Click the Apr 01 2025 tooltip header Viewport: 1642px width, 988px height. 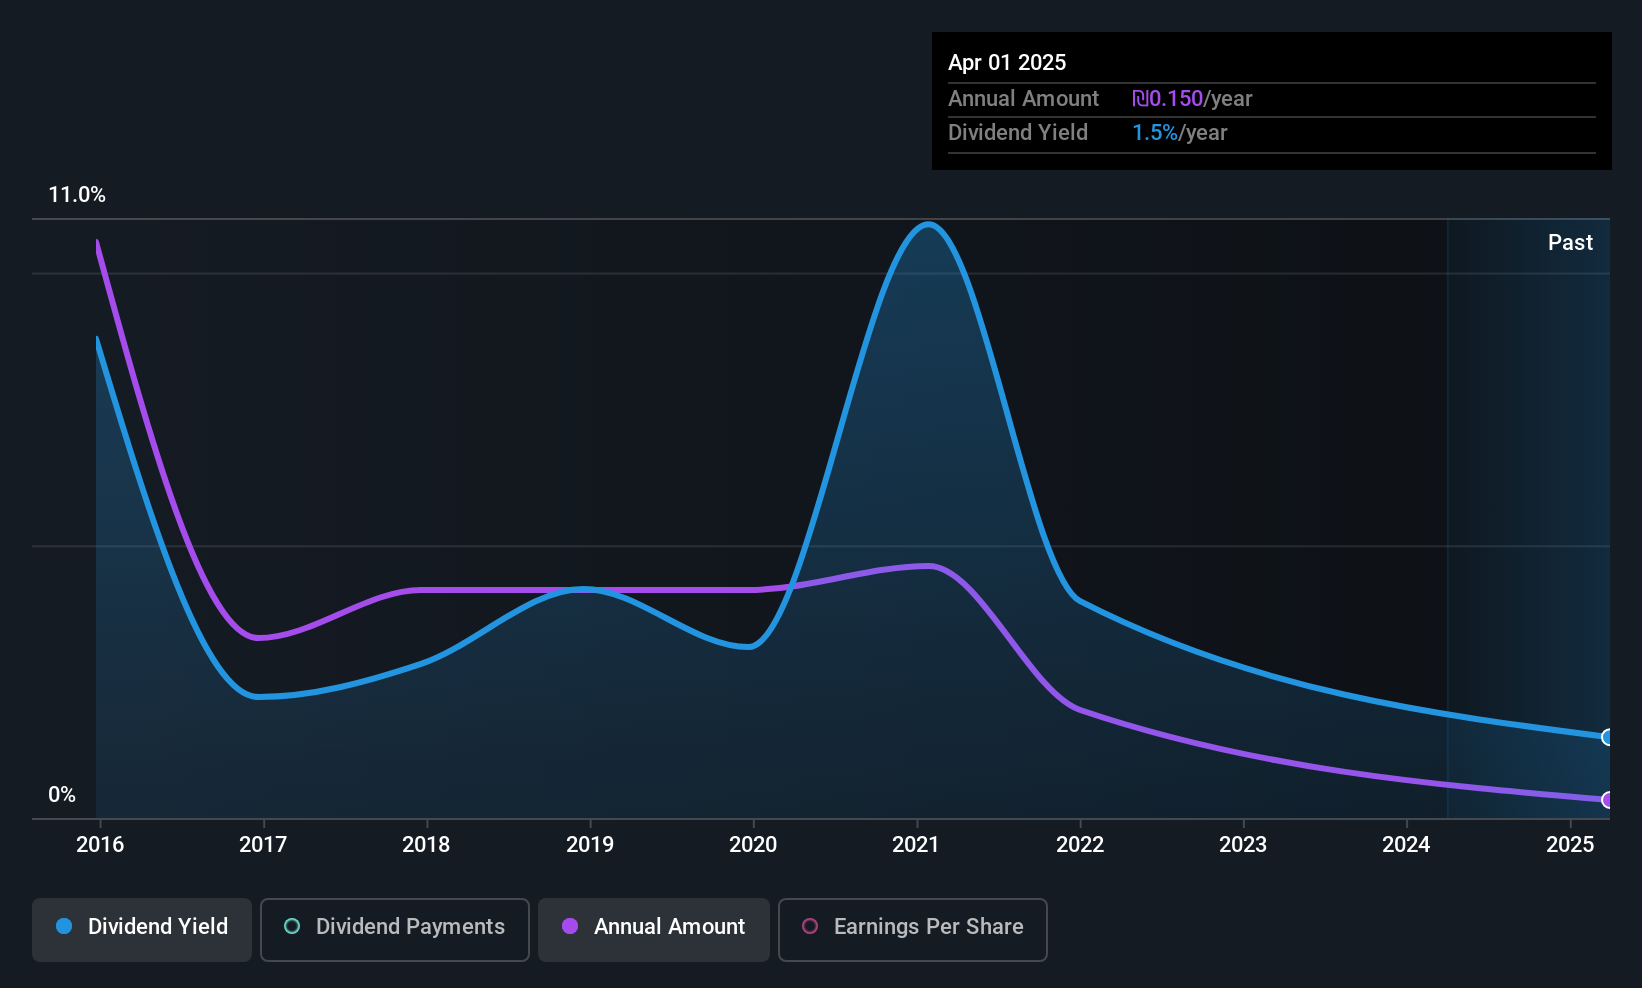[x=1007, y=62]
